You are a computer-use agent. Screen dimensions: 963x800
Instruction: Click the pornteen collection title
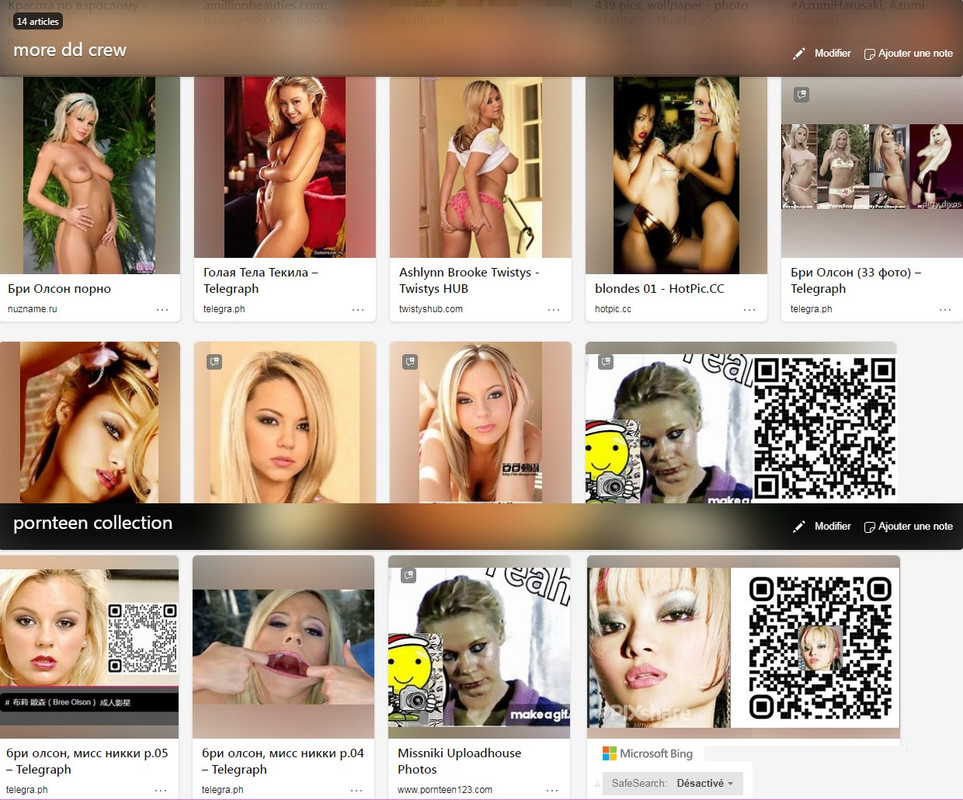[x=93, y=522]
